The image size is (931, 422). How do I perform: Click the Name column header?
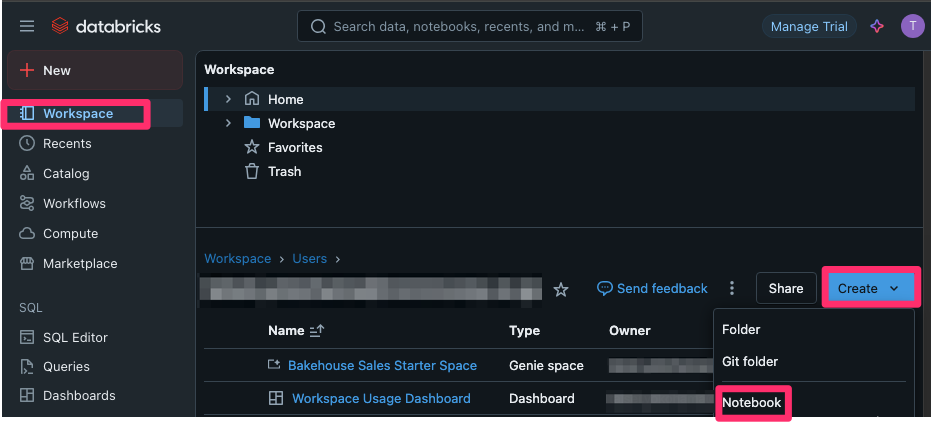(x=286, y=331)
